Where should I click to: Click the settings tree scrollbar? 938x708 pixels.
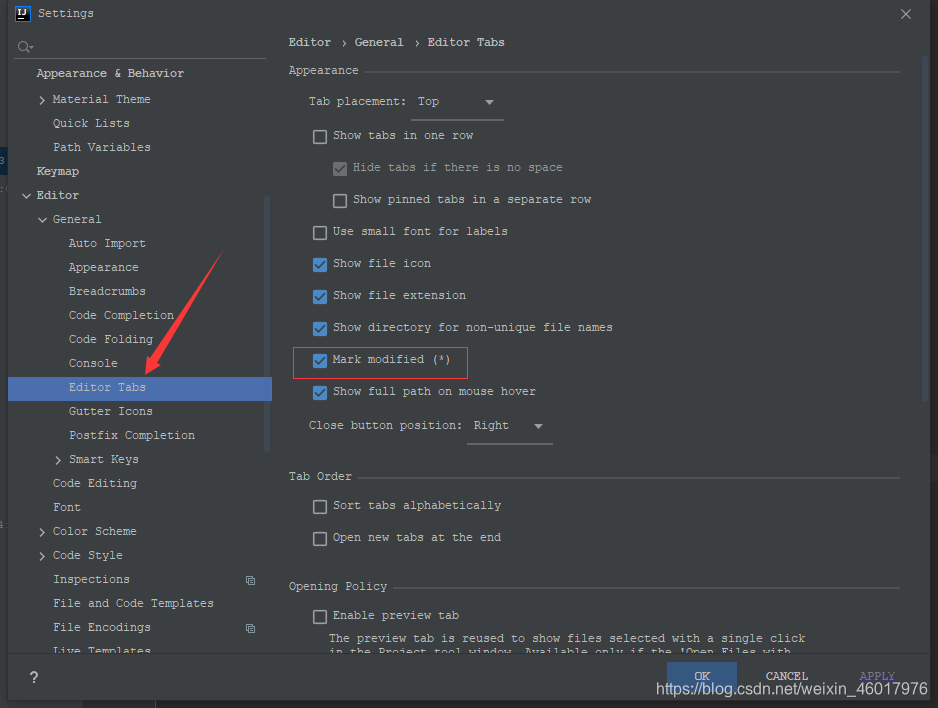point(267,323)
